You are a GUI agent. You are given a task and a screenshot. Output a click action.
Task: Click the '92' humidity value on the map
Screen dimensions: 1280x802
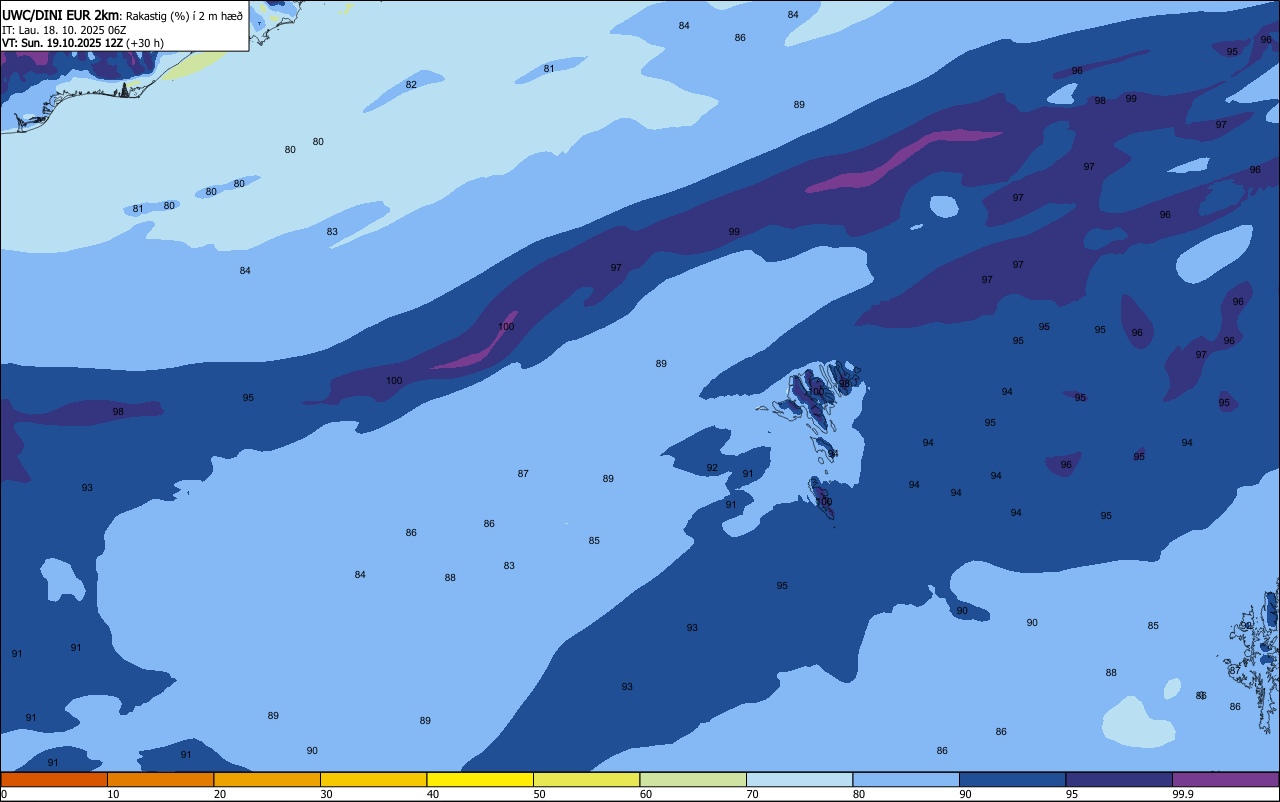(x=712, y=468)
